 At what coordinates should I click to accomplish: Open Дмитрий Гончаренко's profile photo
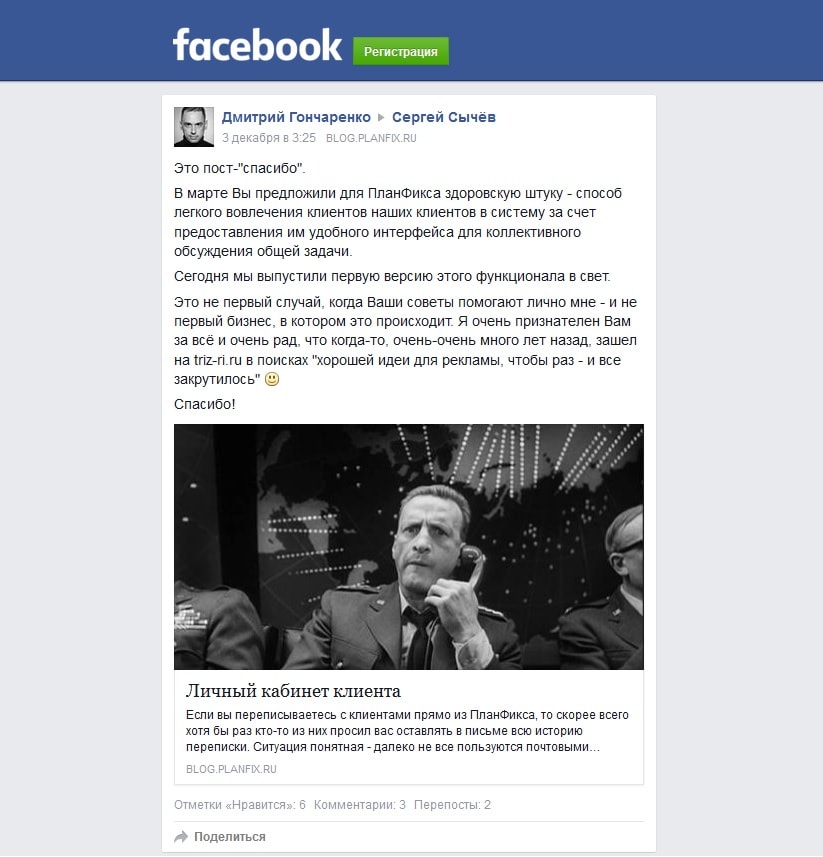[x=193, y=127]
